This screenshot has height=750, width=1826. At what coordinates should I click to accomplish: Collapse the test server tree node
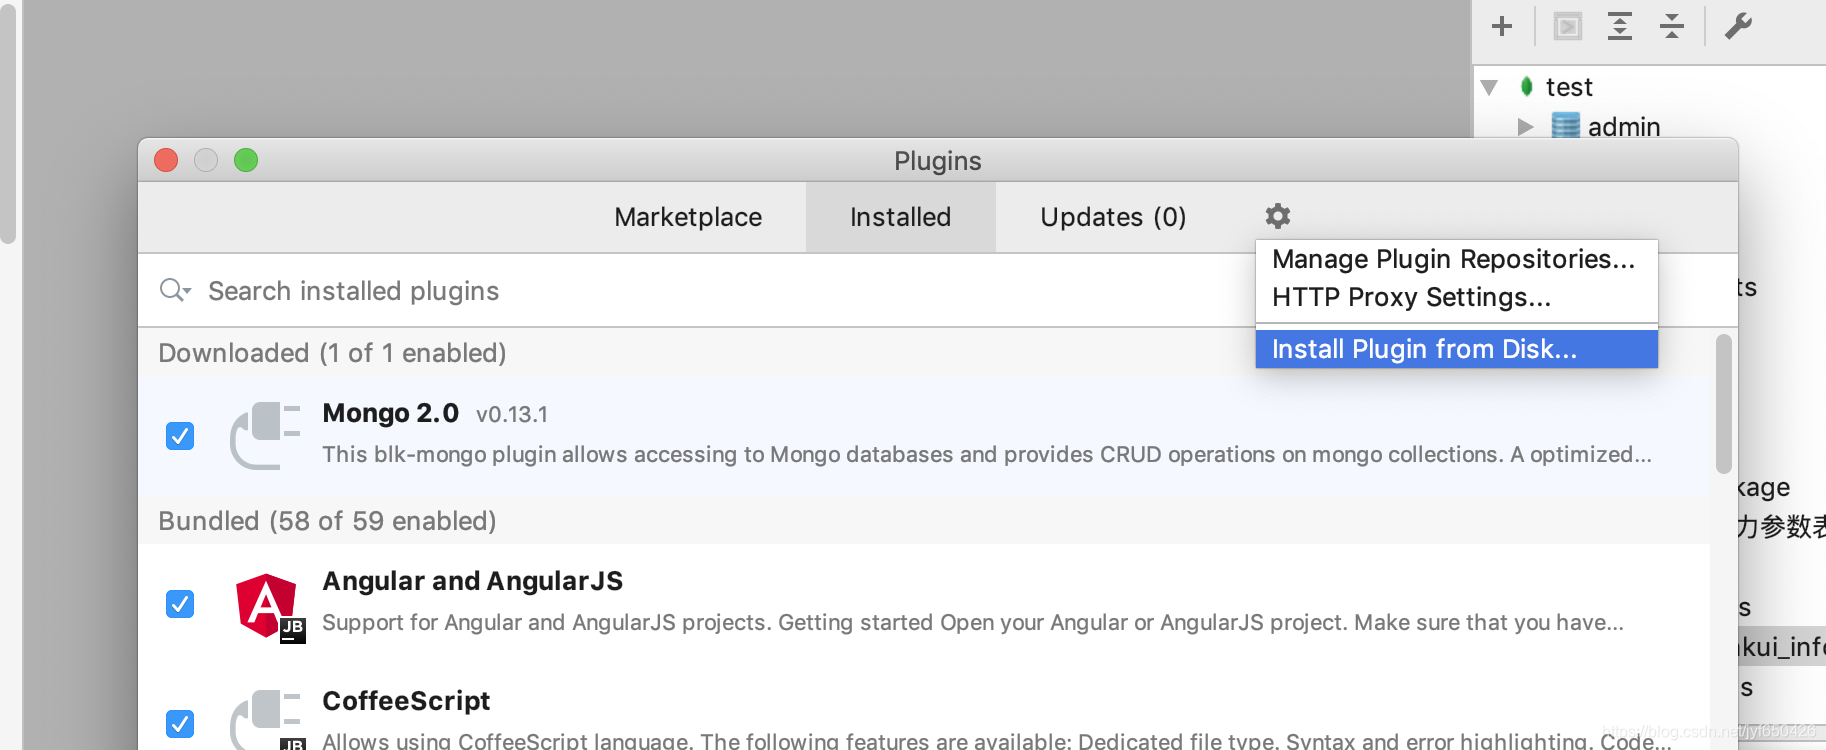[1489, 88]
